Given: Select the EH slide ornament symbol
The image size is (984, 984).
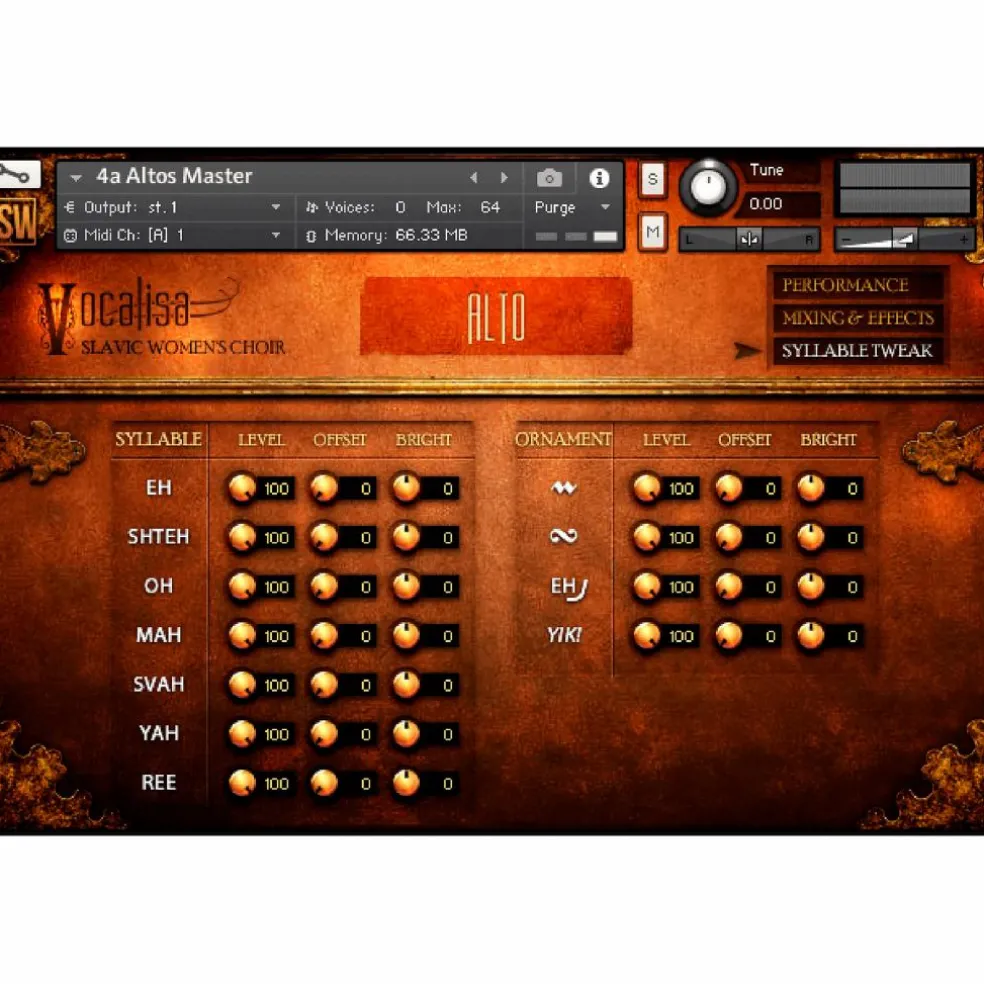Looking at the screenshot, I should tap(569, 587).
